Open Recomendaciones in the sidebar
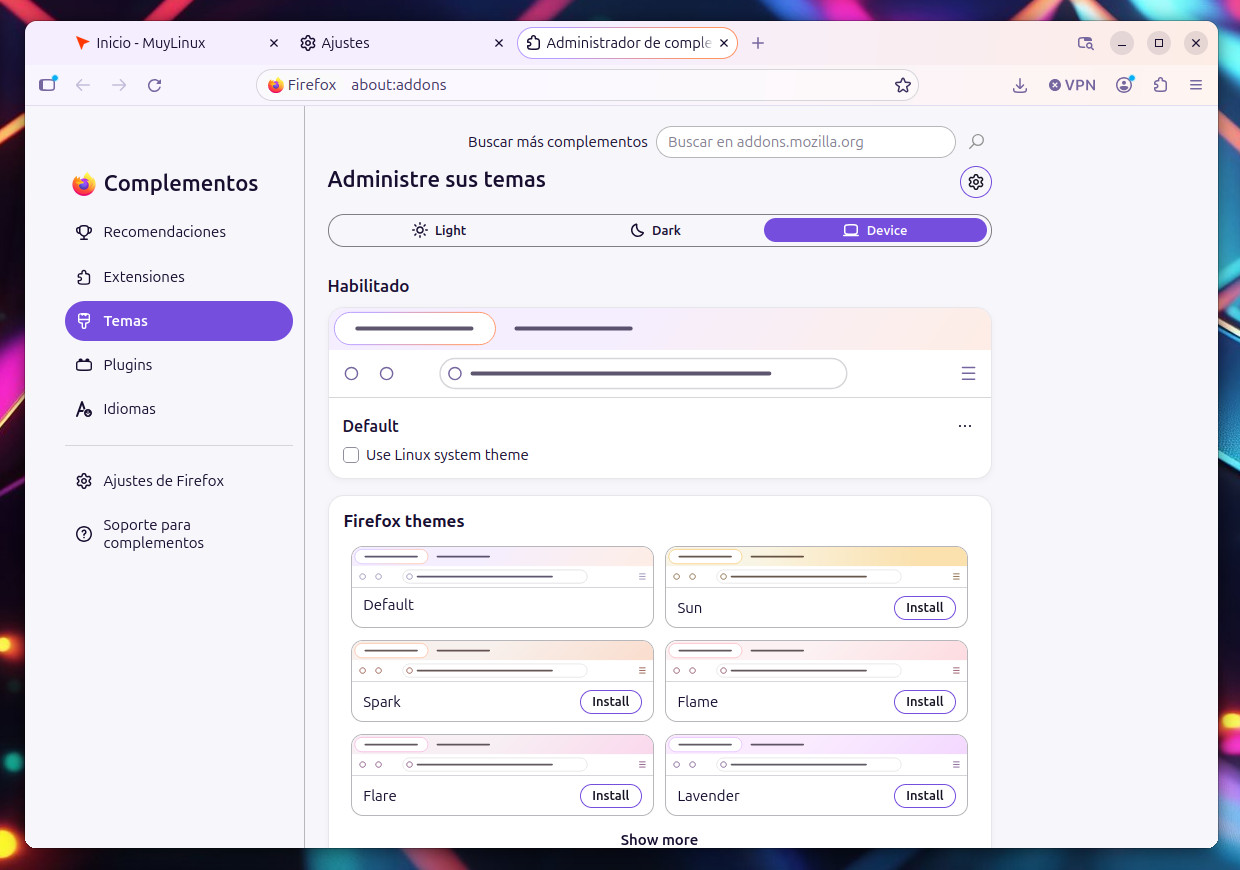Screen dimensions: 1240x870 coord(179,232)
